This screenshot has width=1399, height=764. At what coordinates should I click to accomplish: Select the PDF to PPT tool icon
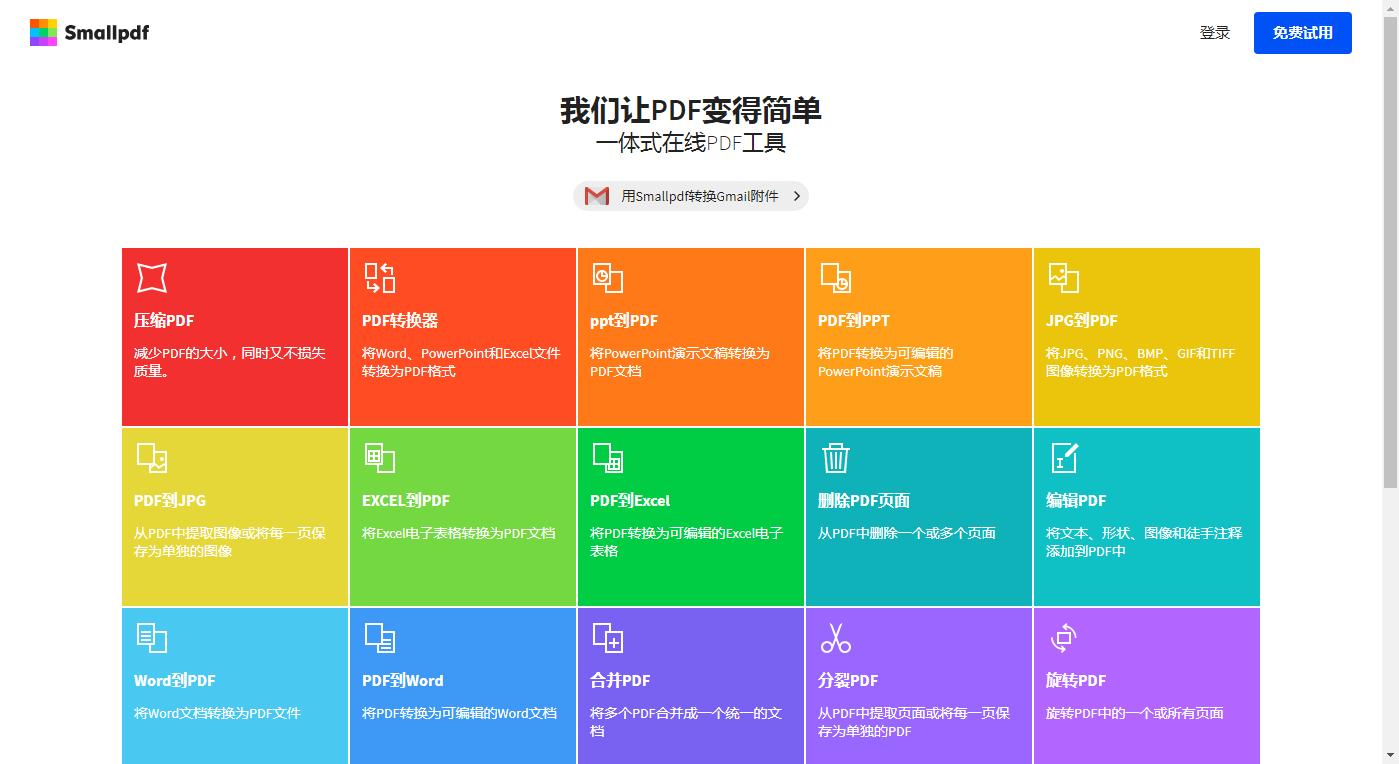point(835,277)
